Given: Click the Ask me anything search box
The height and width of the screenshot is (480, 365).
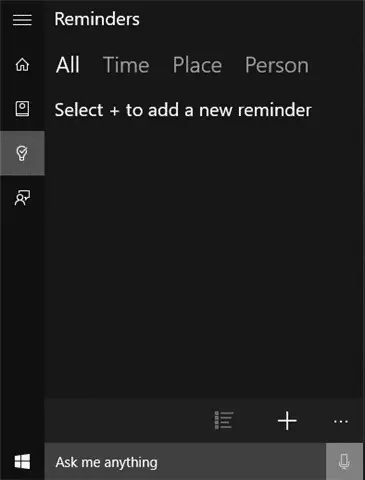Looking at the screenshot, I should 185,462.
